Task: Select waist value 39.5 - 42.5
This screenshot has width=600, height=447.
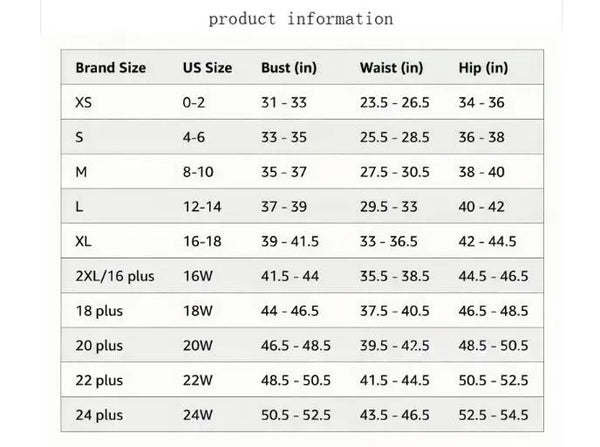Action: [x=395, y=346]
